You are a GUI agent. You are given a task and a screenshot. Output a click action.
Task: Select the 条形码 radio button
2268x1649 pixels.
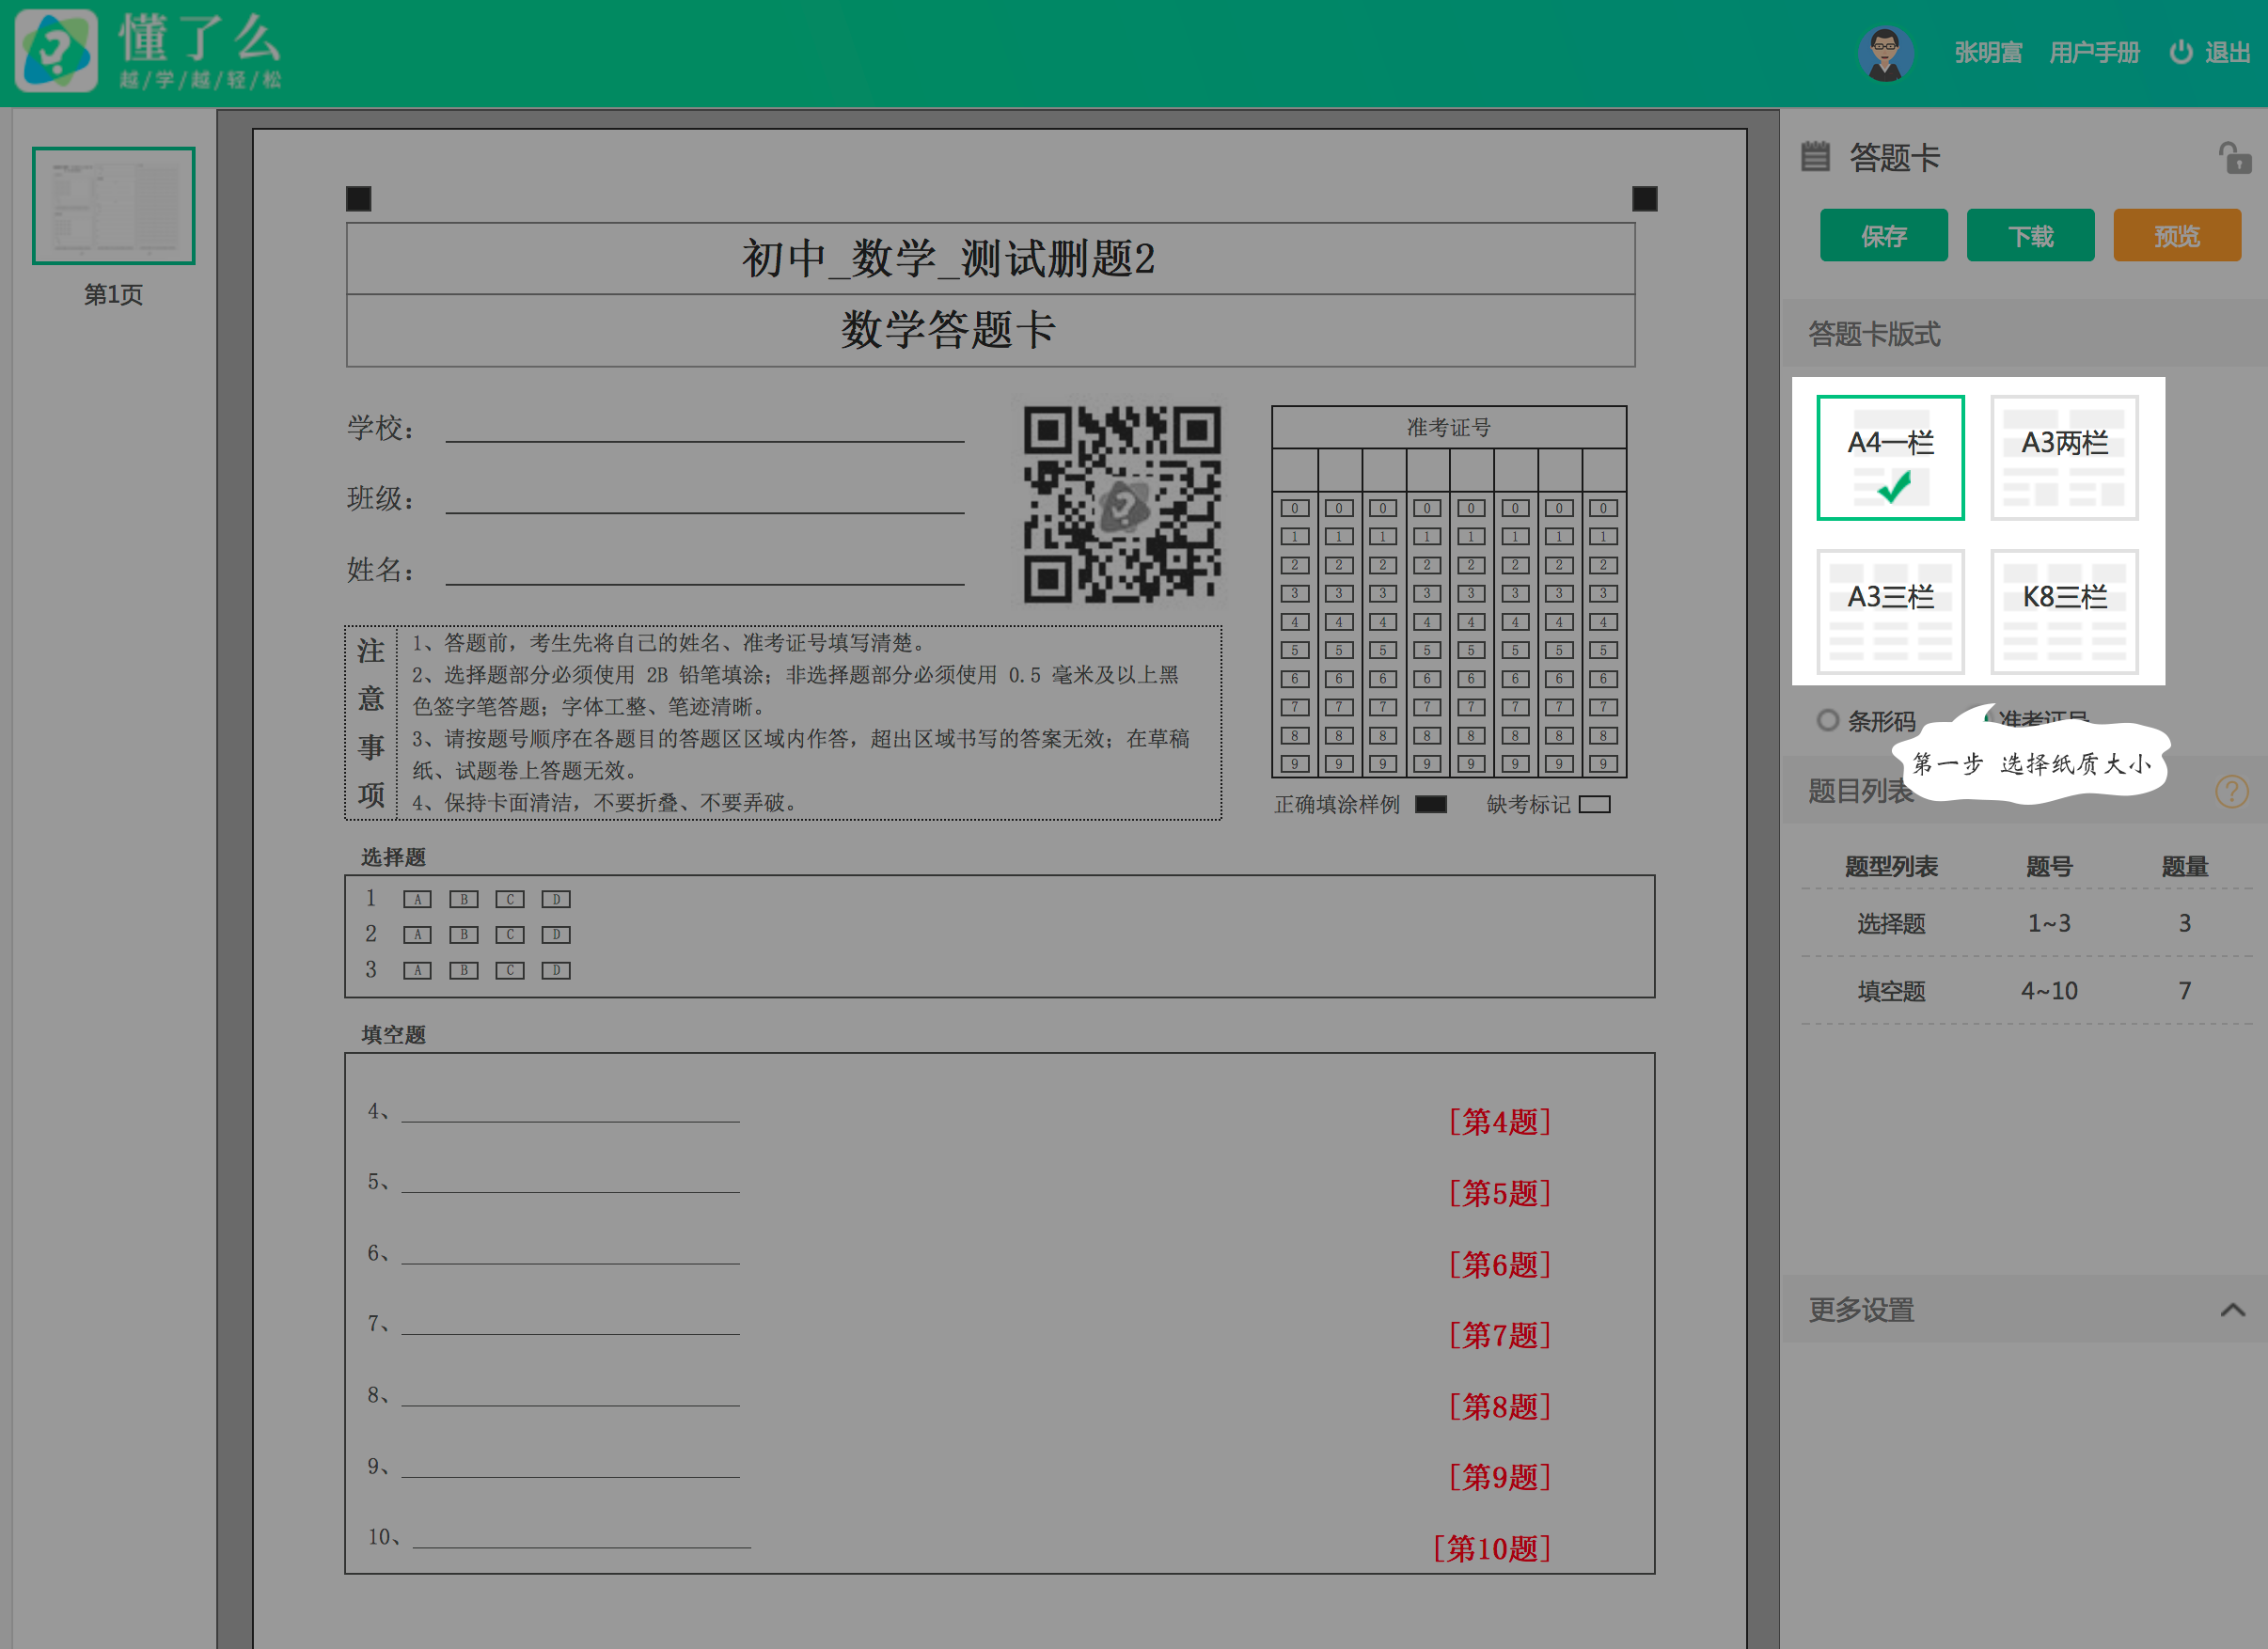1828,721
